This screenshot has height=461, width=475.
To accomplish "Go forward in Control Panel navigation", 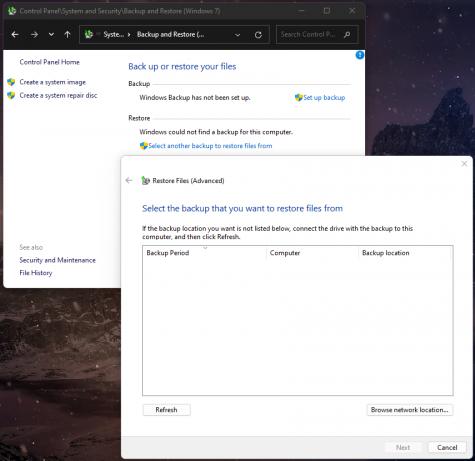I will click(x=34, y=34).
